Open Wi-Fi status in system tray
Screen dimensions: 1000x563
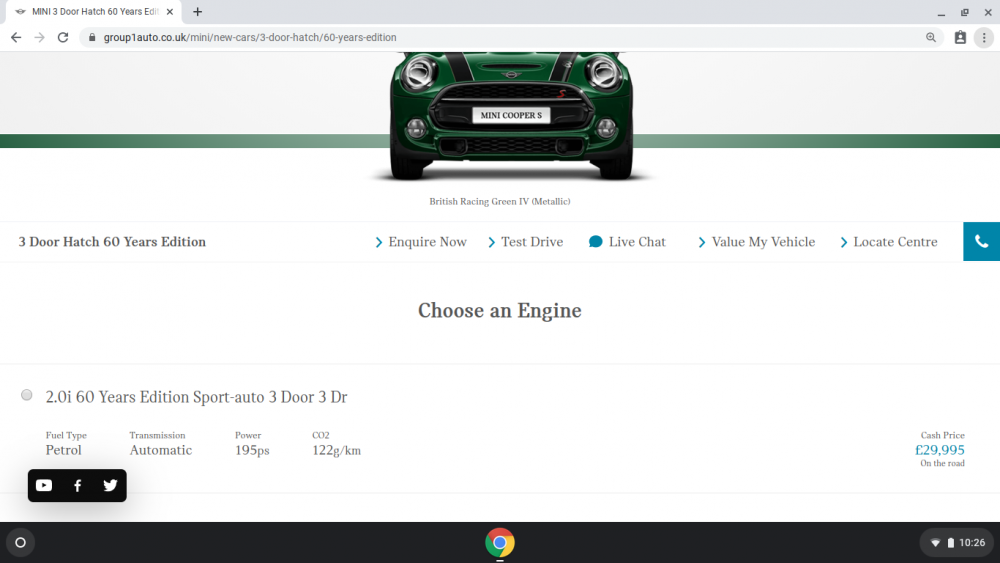[x=936, y=543]
